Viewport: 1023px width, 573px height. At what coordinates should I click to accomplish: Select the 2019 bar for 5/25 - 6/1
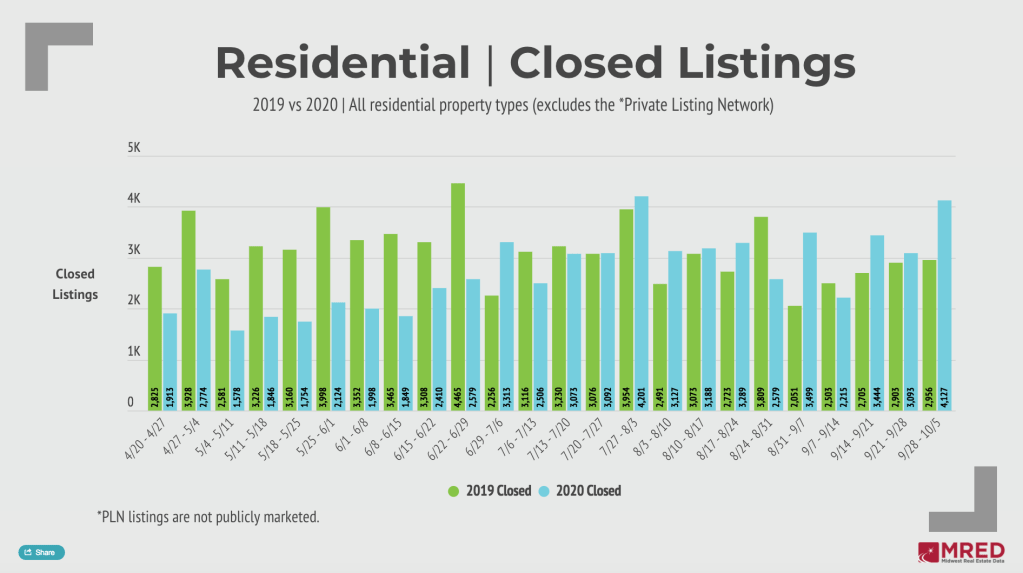323,309
